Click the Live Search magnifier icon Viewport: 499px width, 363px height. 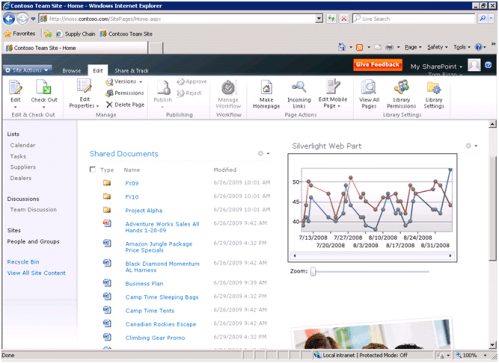pyautogui.click(x=482, y=19)
